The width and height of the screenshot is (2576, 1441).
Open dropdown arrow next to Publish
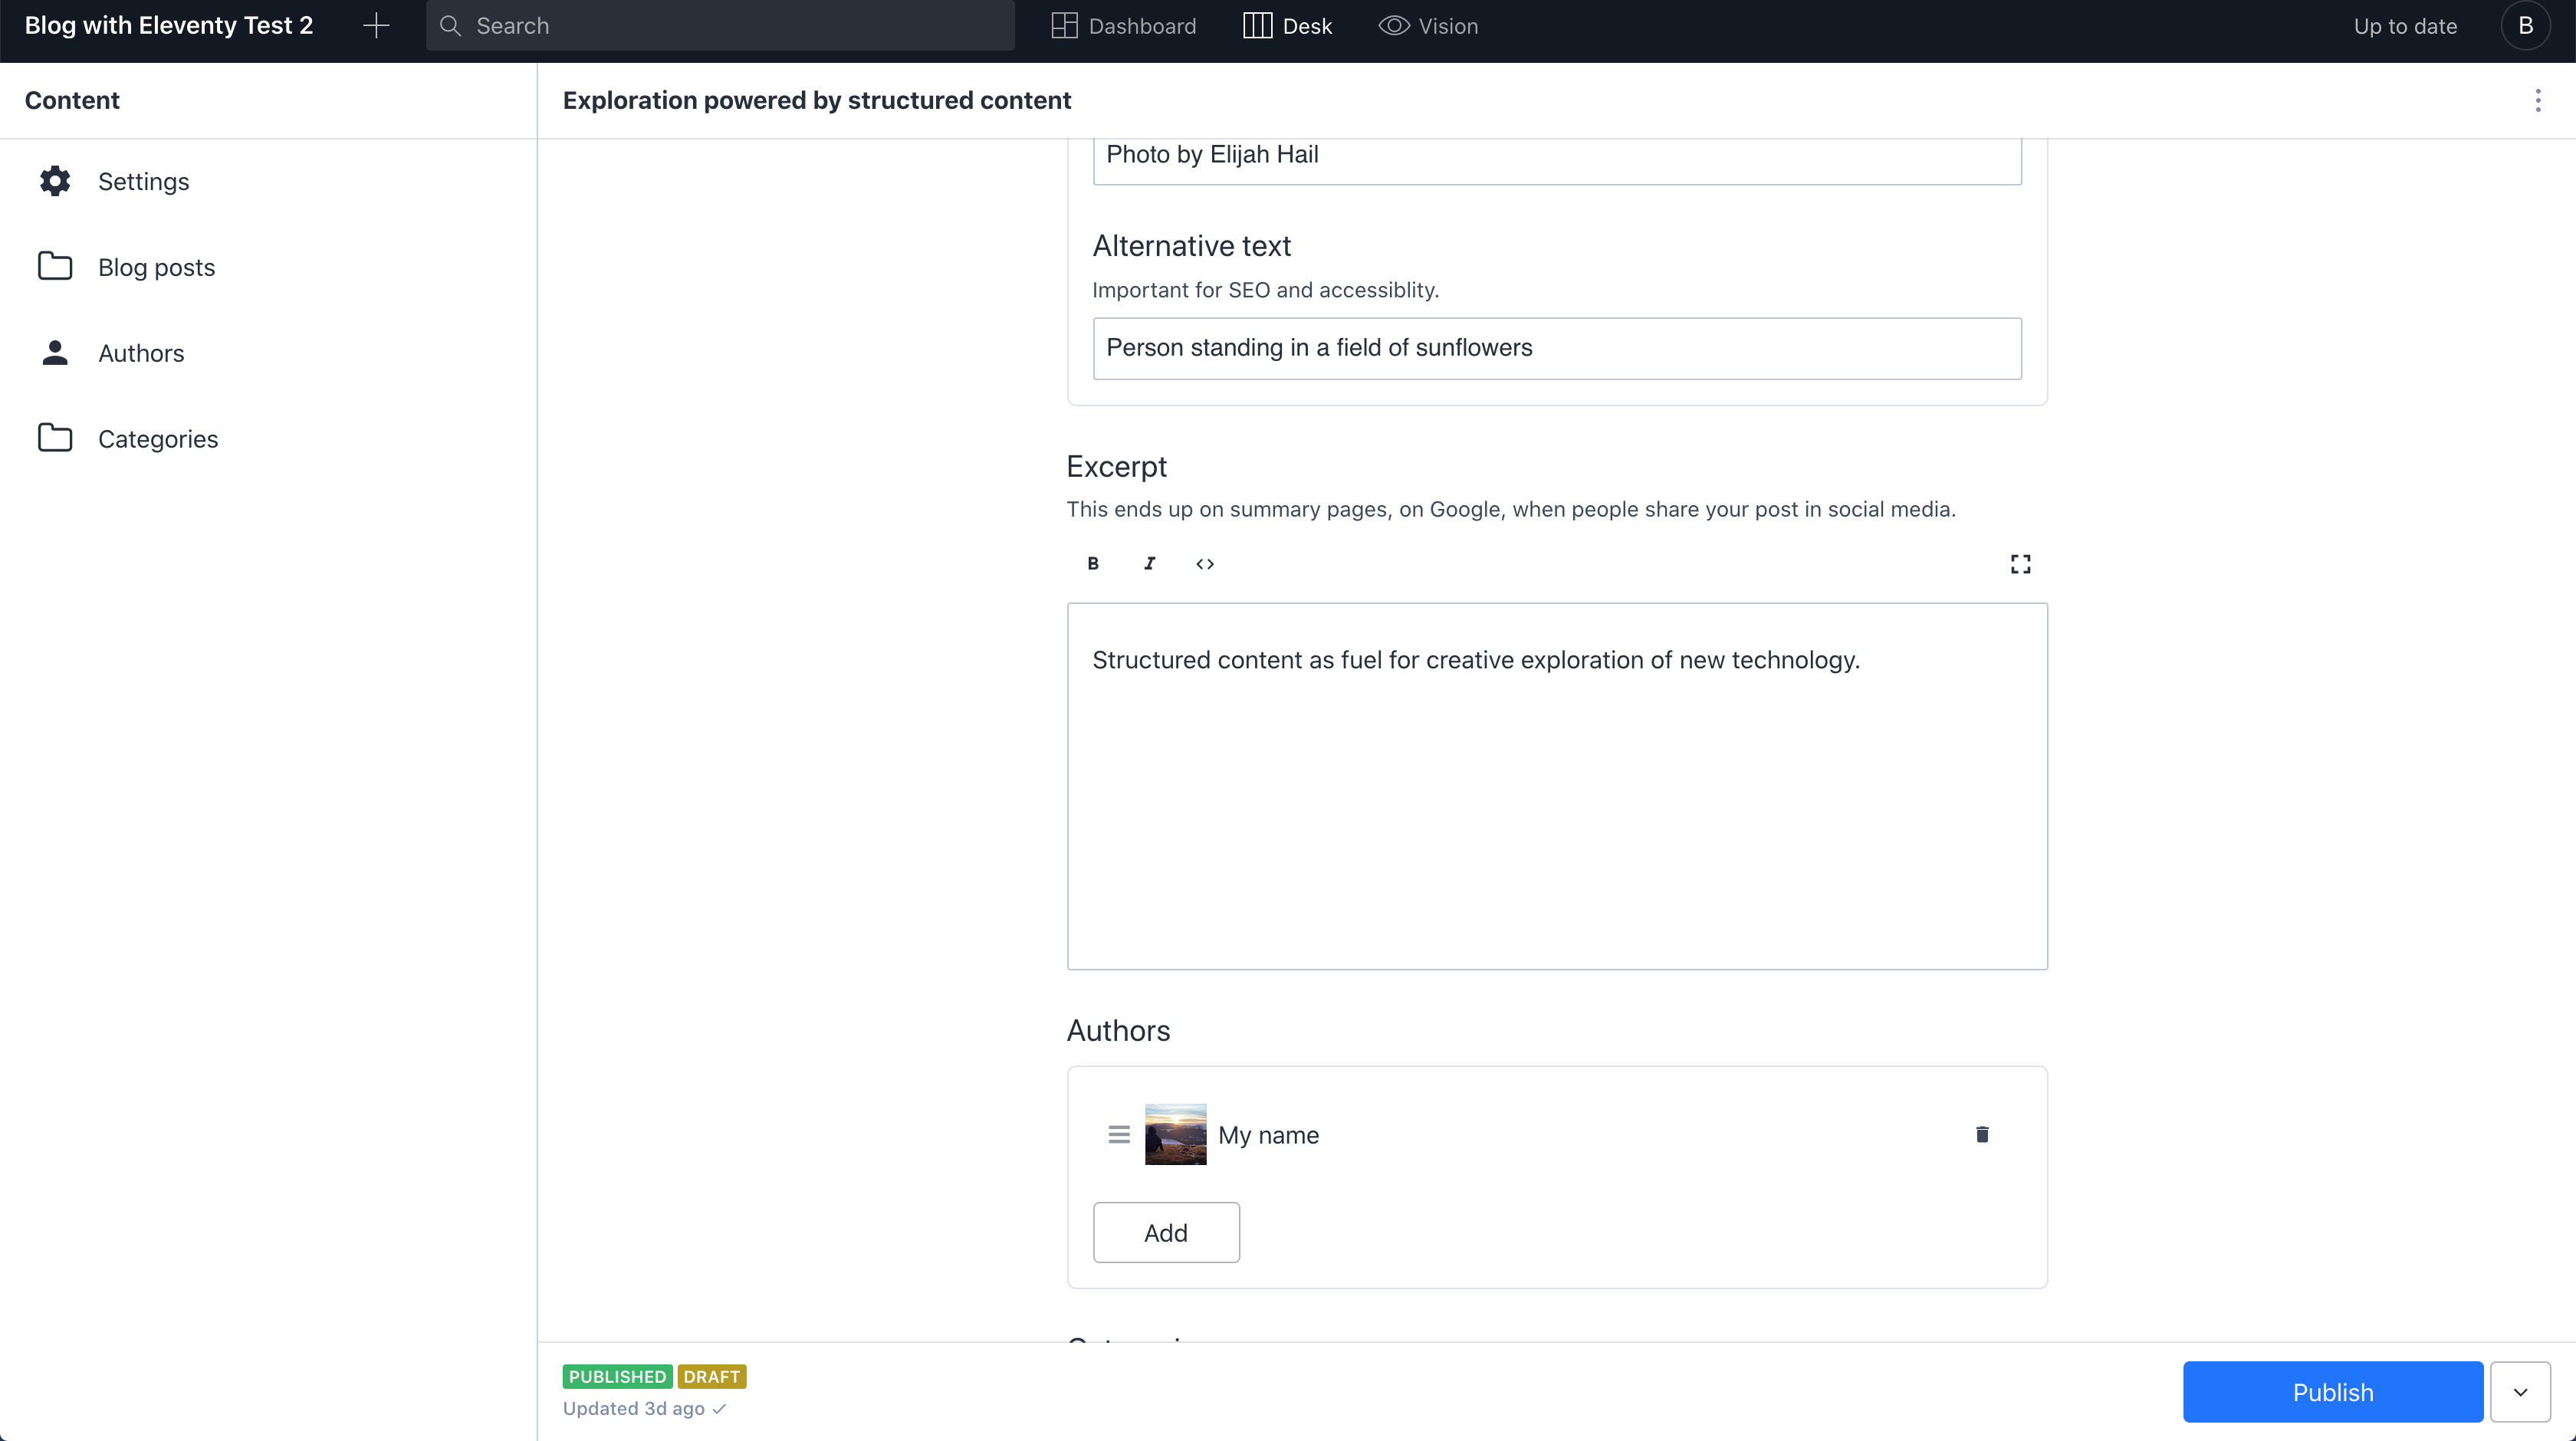coord(2520,1392)
